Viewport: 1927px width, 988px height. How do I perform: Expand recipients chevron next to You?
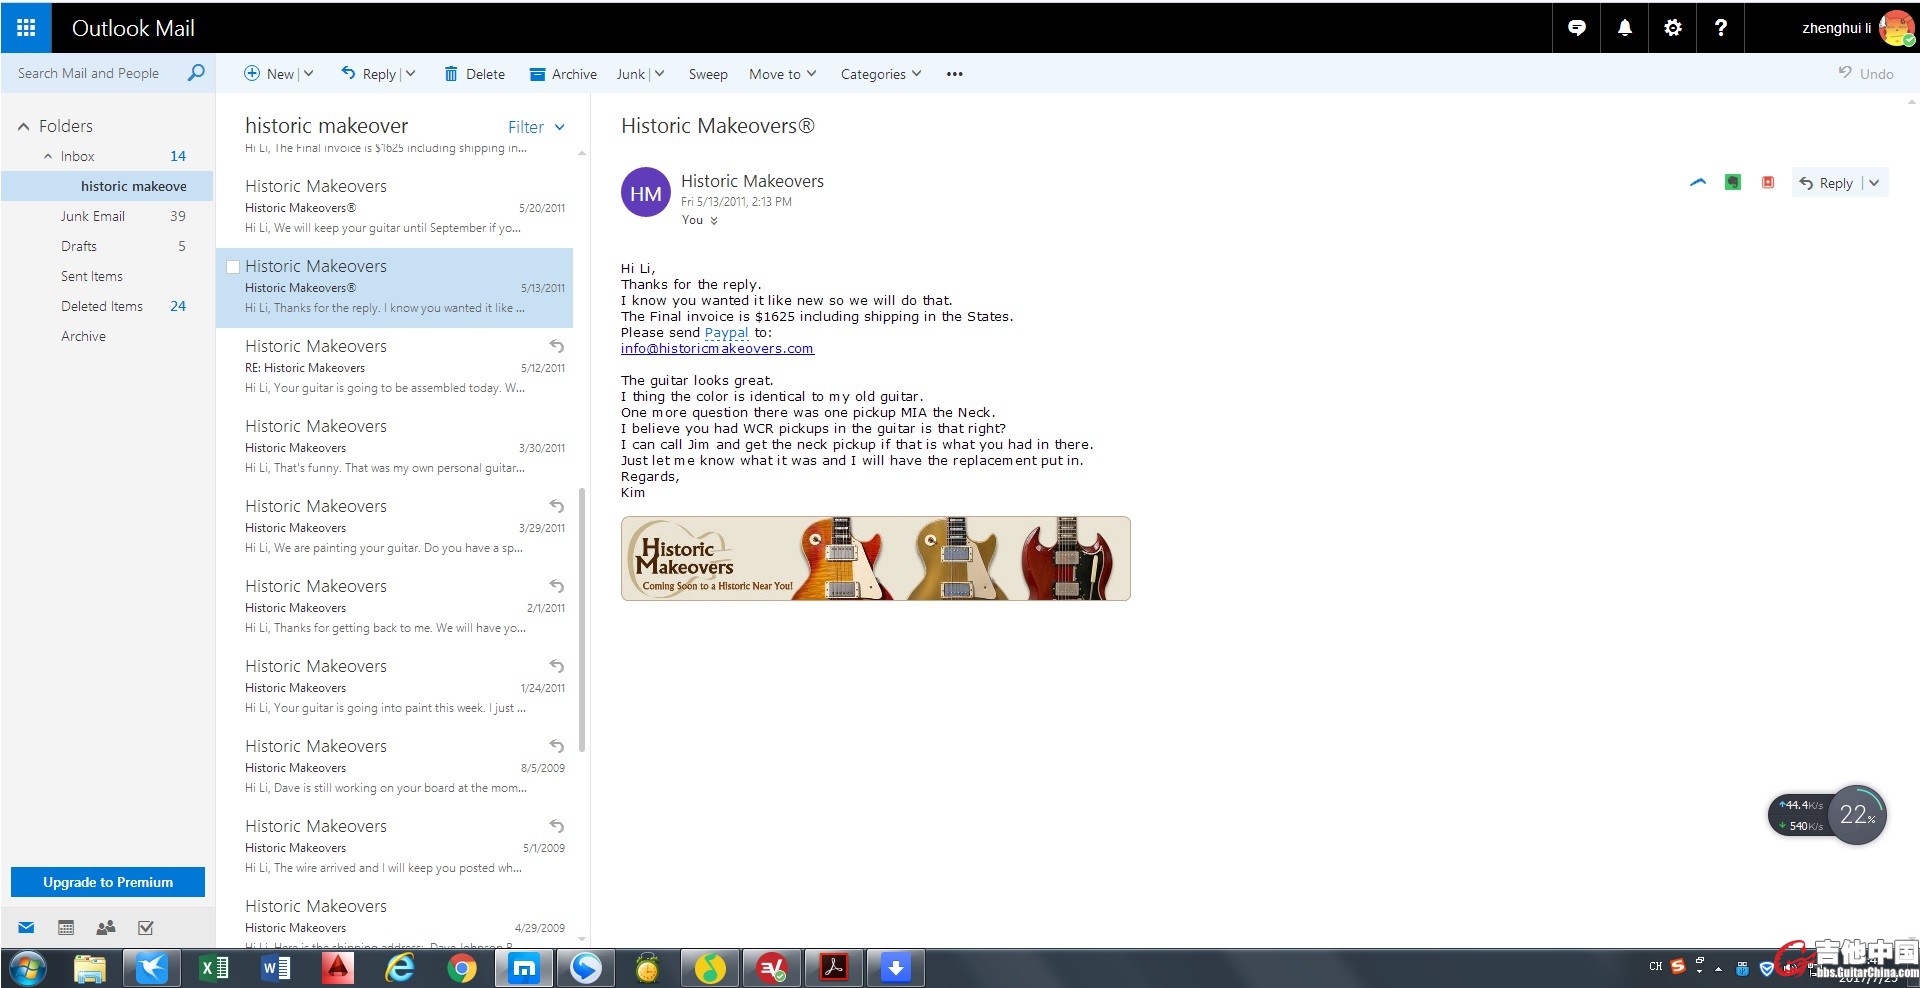point(714,221)
